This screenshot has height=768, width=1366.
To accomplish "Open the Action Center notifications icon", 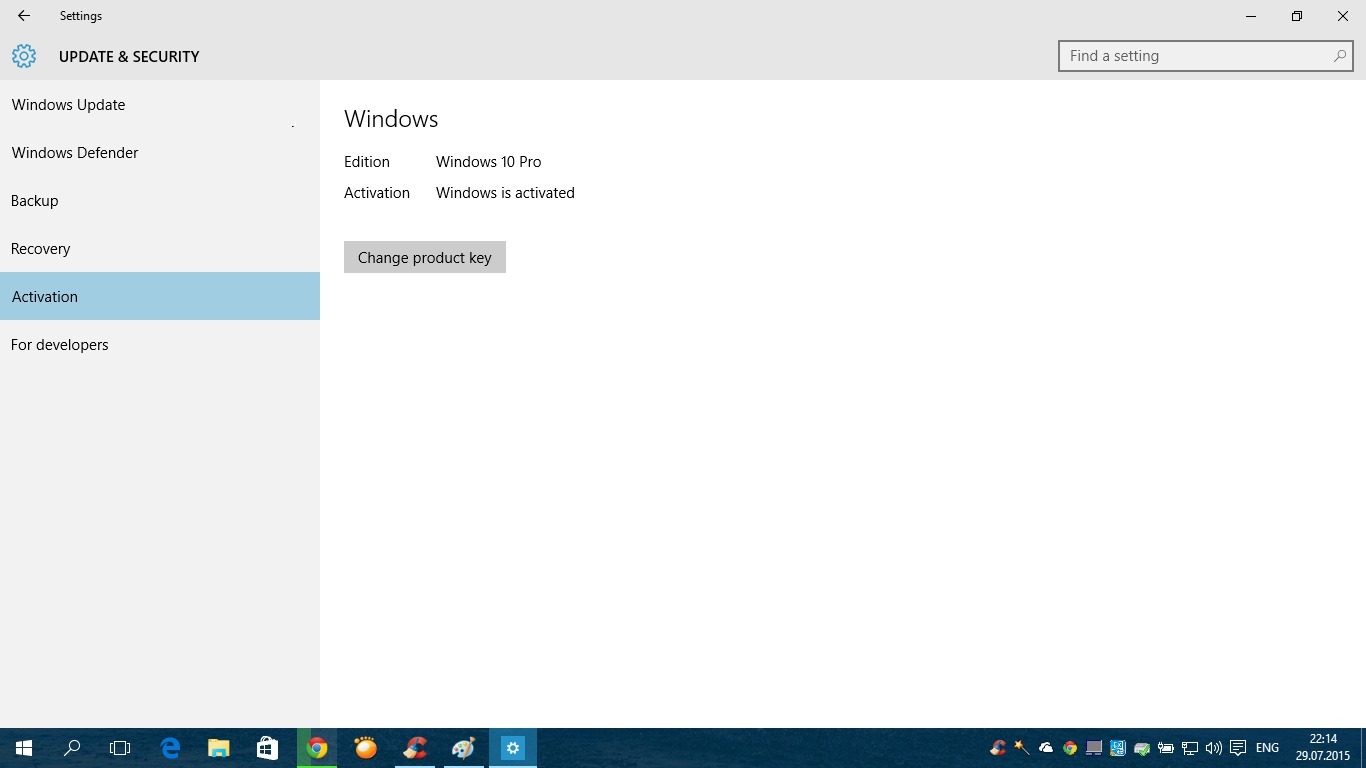I will pyautogui.click(x=1238, y=748).
